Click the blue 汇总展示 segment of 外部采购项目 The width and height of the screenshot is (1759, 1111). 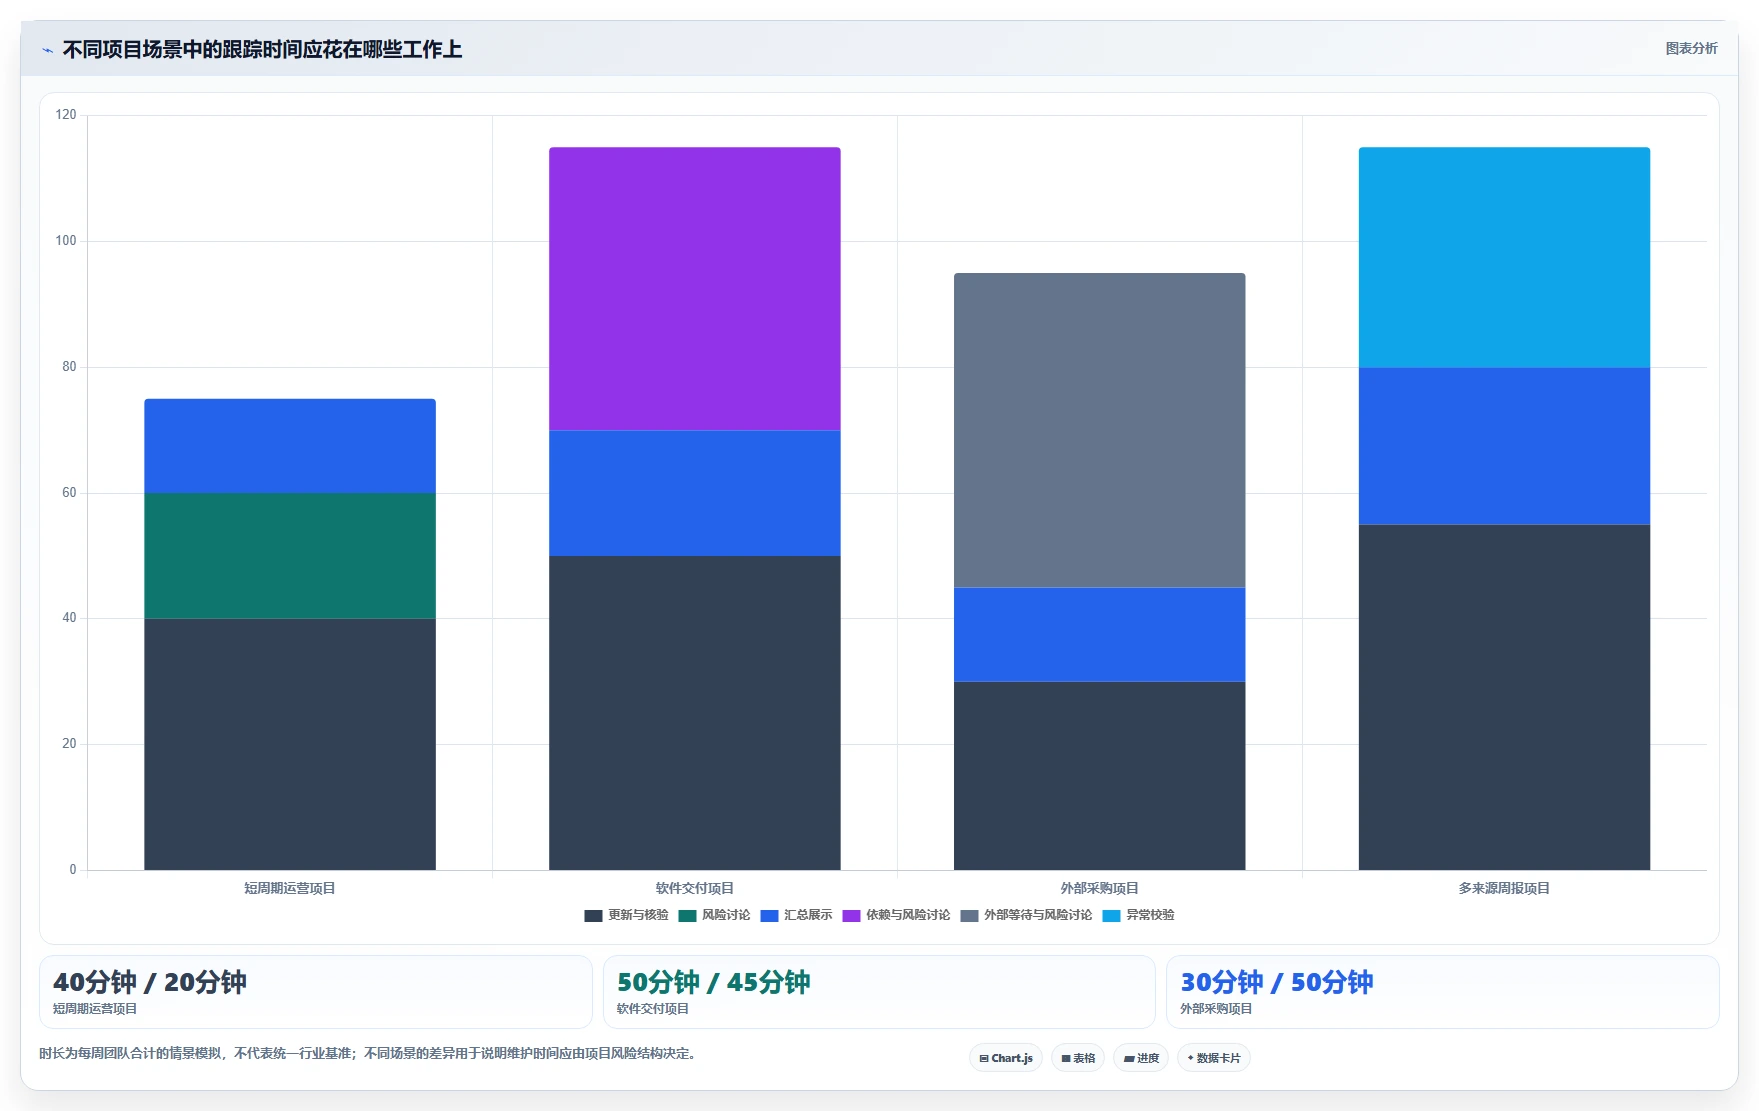point(1100,634)
